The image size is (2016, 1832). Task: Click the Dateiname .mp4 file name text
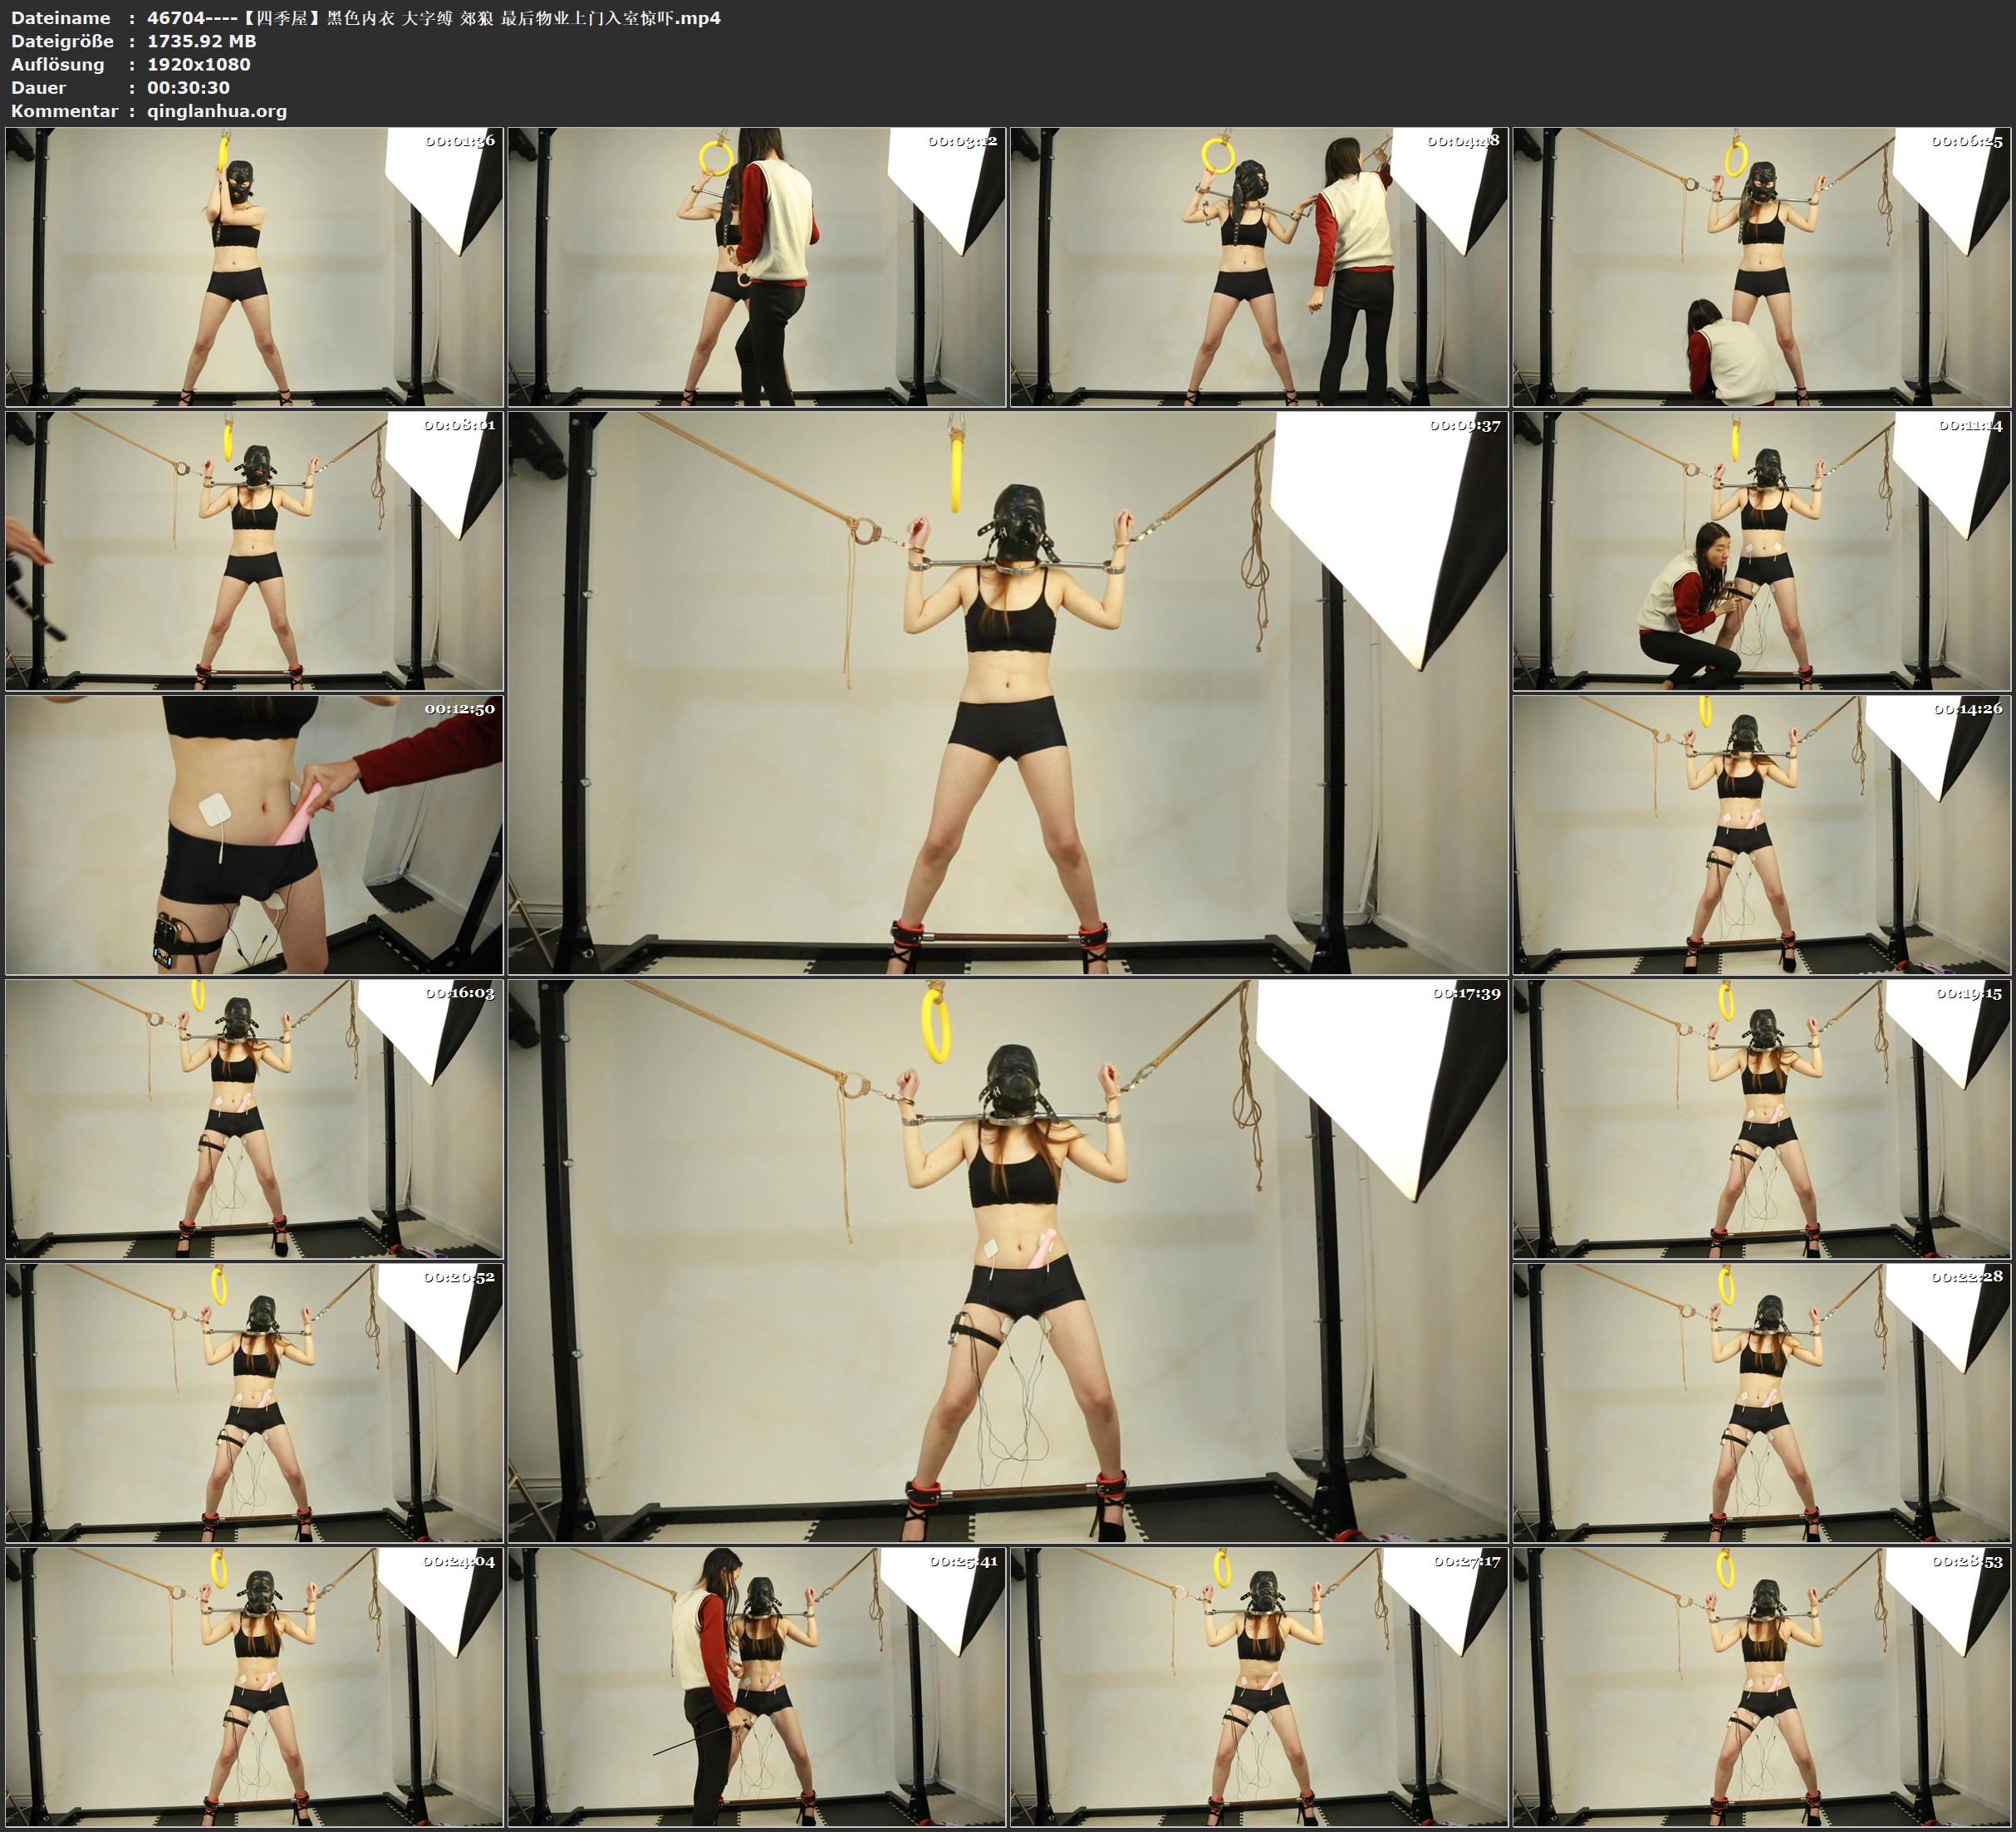(433, 18)
